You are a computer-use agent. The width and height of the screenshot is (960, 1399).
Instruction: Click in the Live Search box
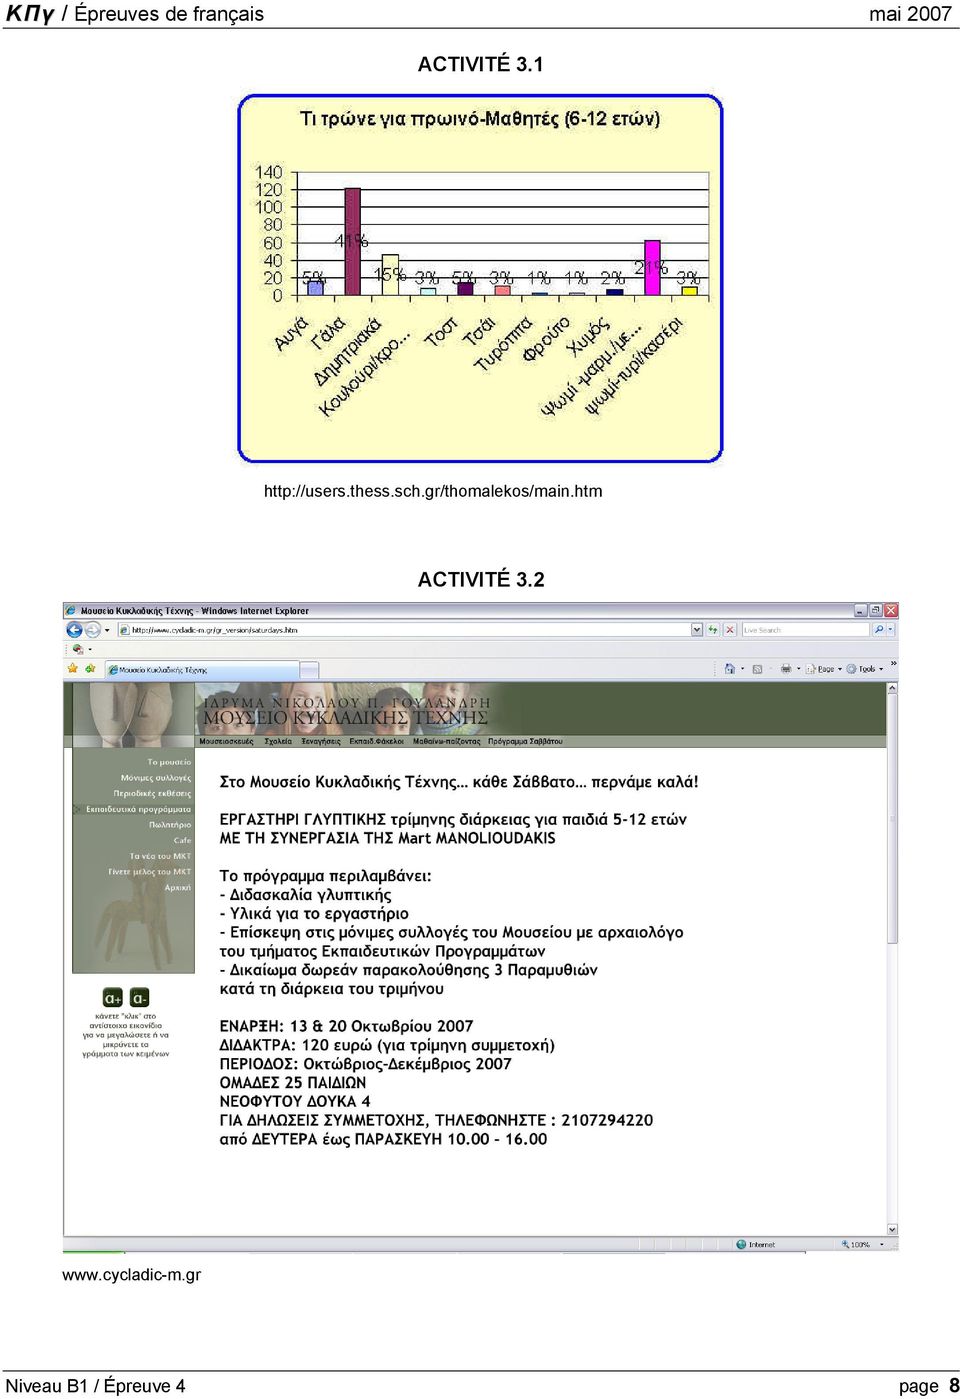805,630
